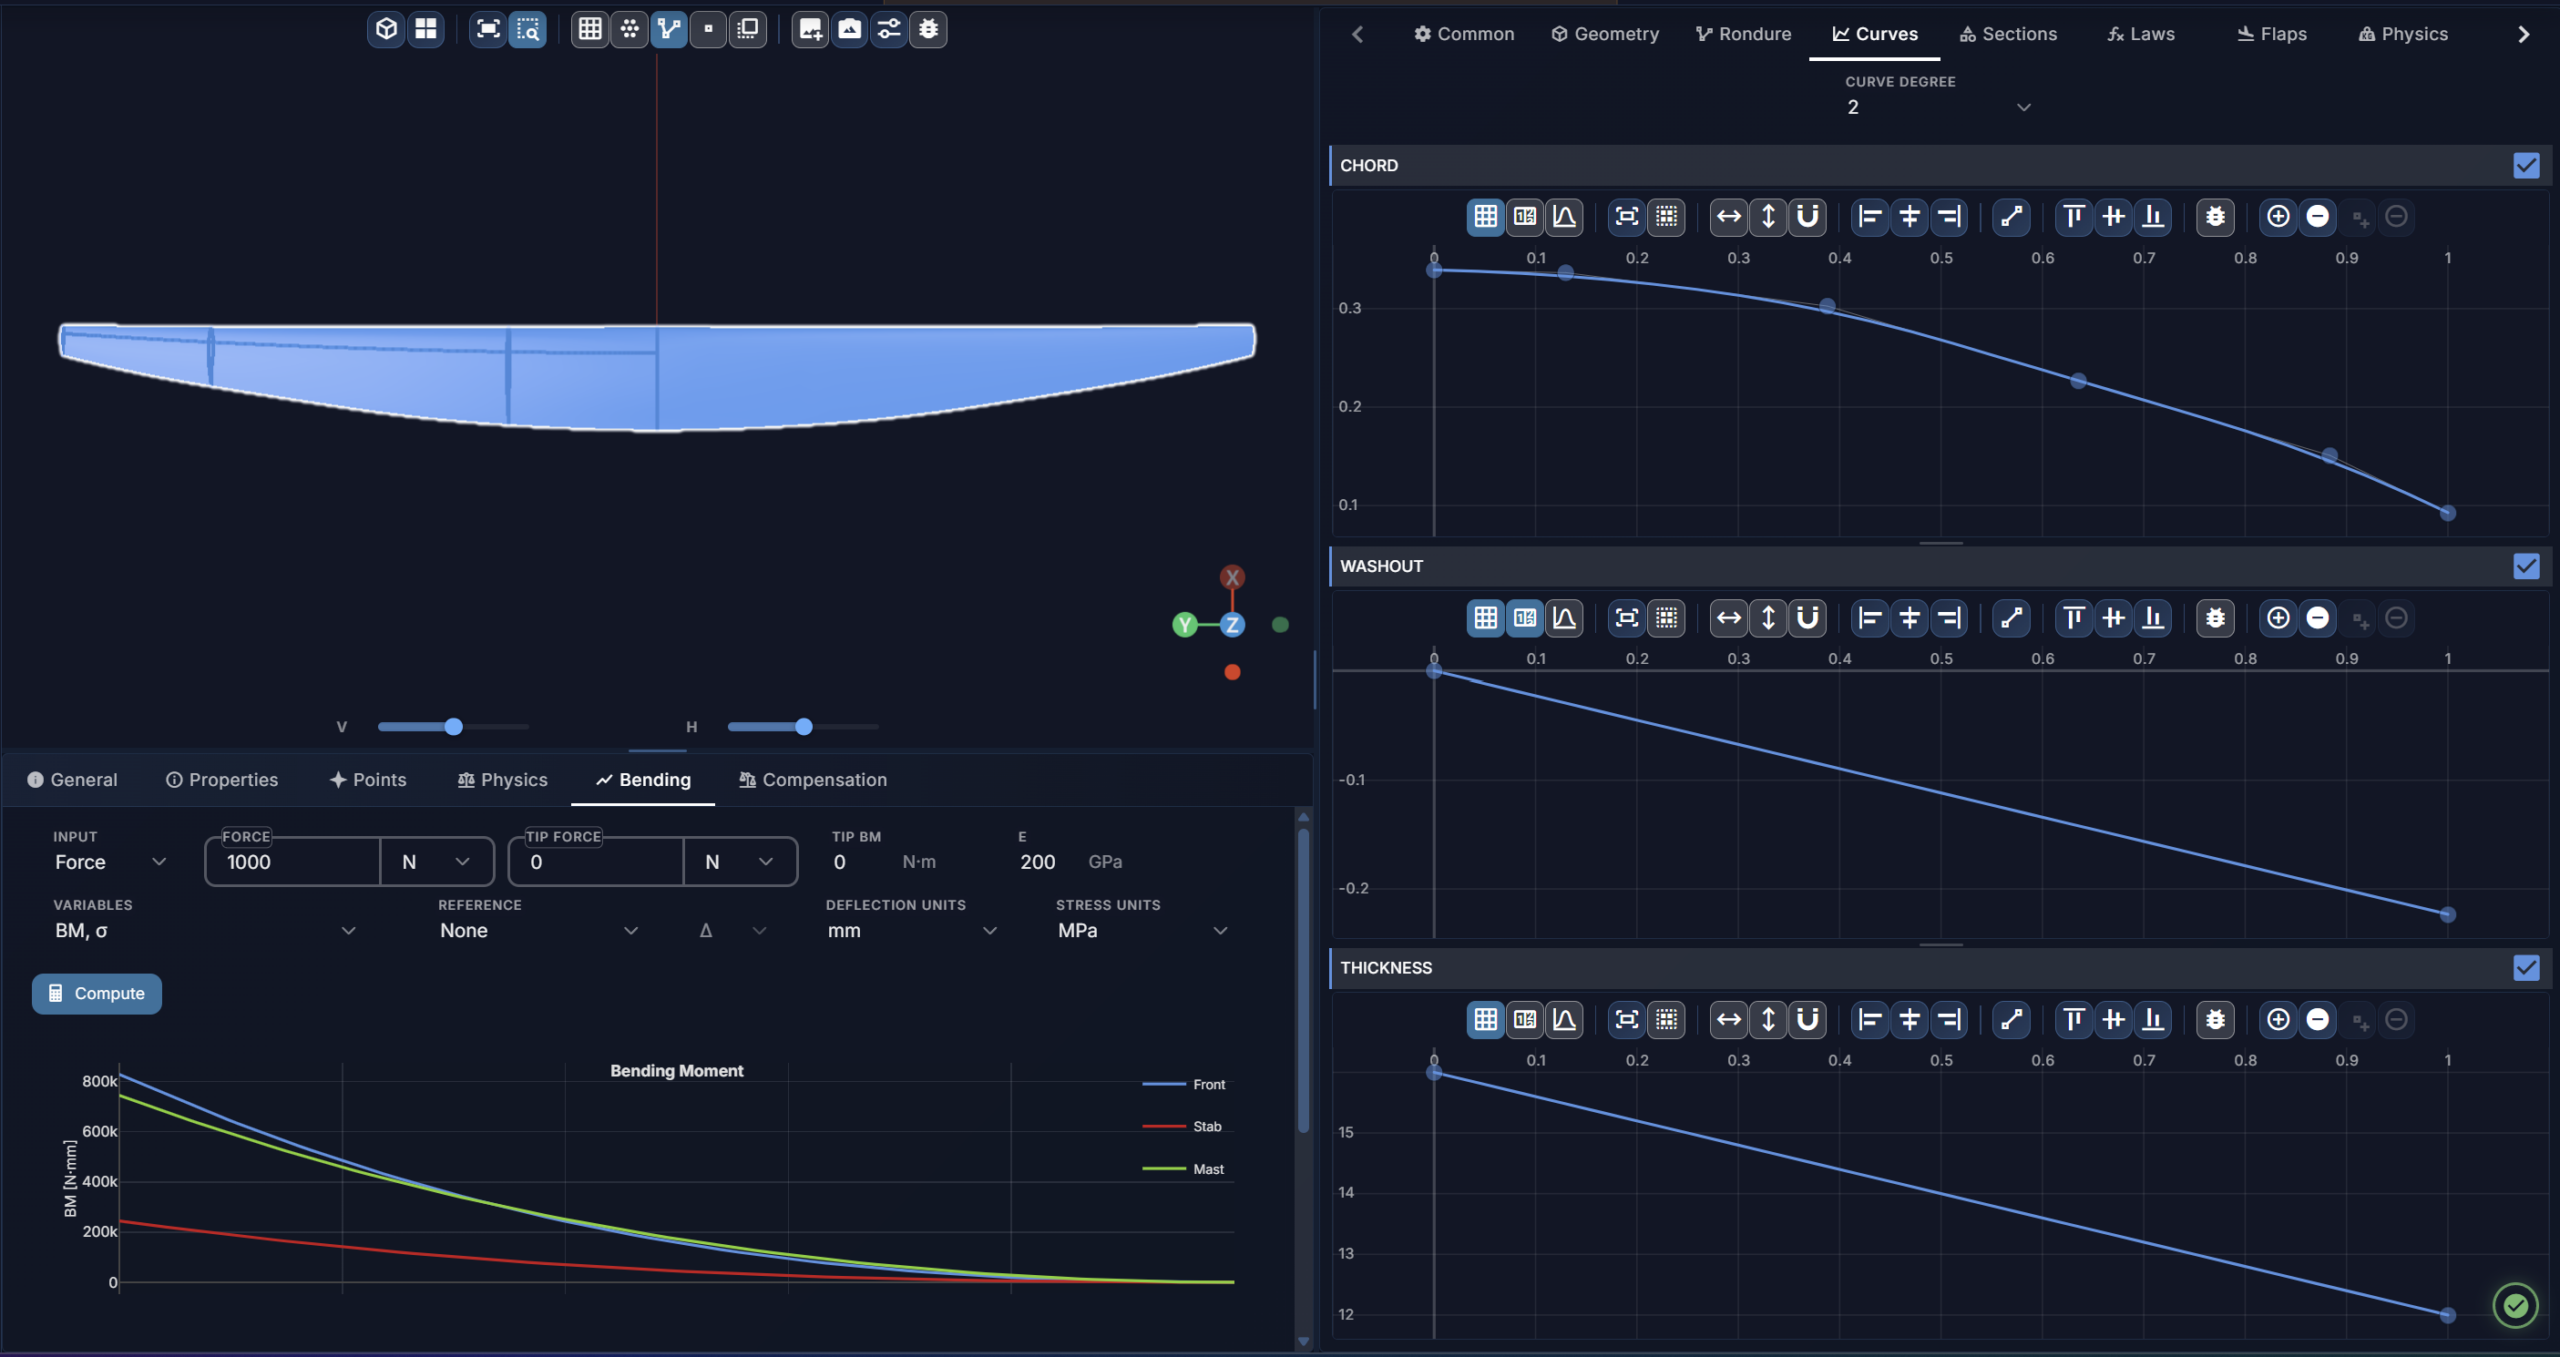
Task: Expand the Stress Units MPa dropdown
Action: click(1142, 930)
